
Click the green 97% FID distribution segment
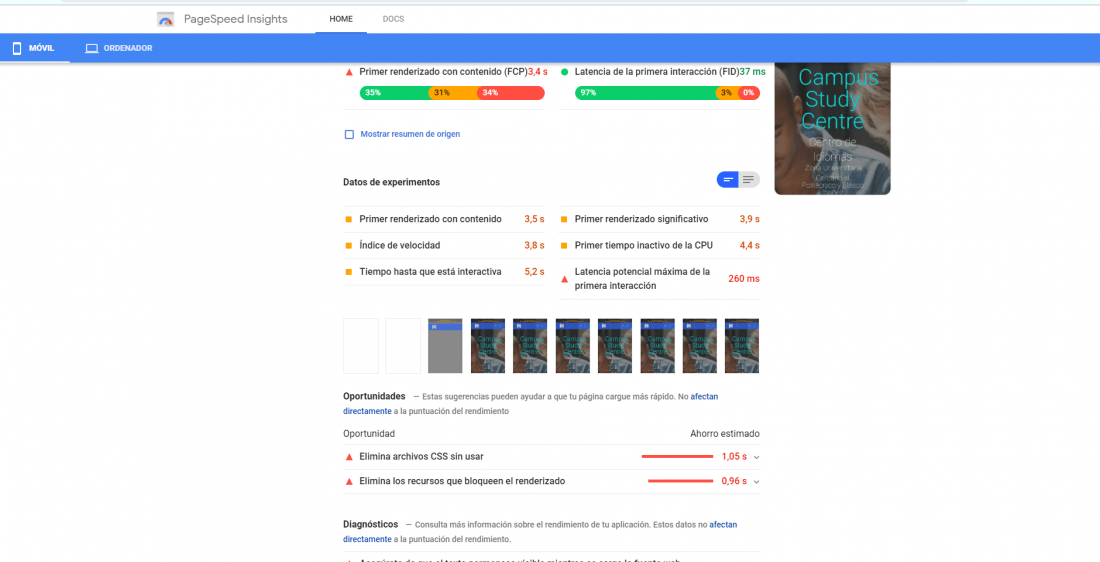tap(645, 93)
